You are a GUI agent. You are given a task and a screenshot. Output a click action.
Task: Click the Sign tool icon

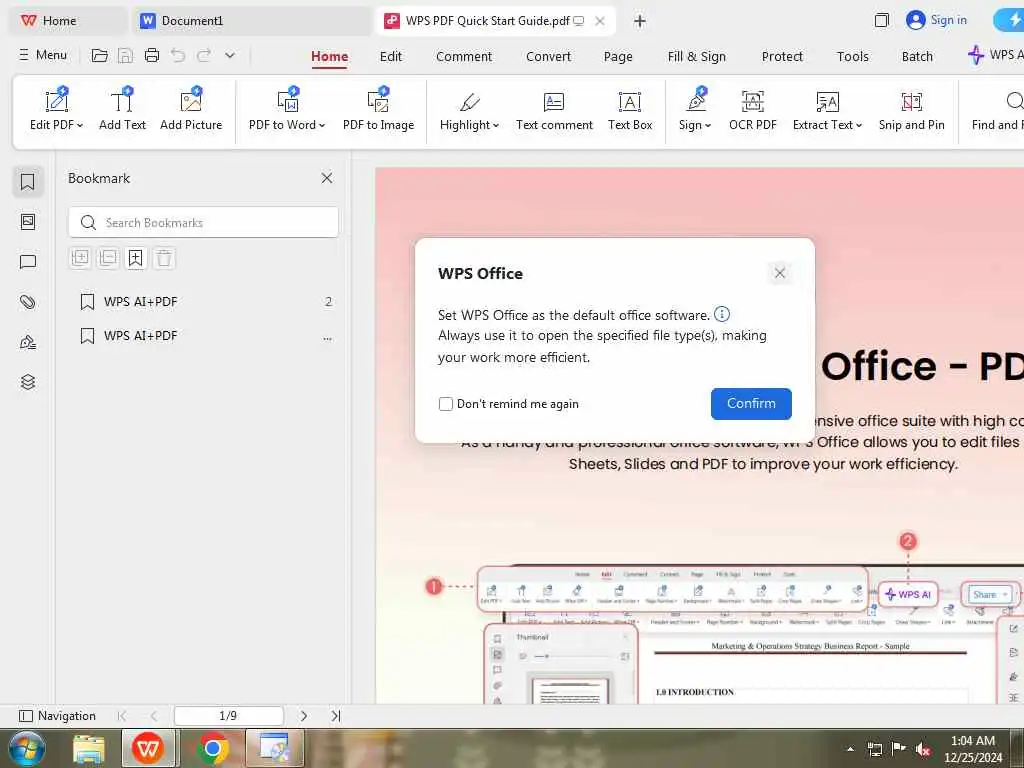click(696, 100)
